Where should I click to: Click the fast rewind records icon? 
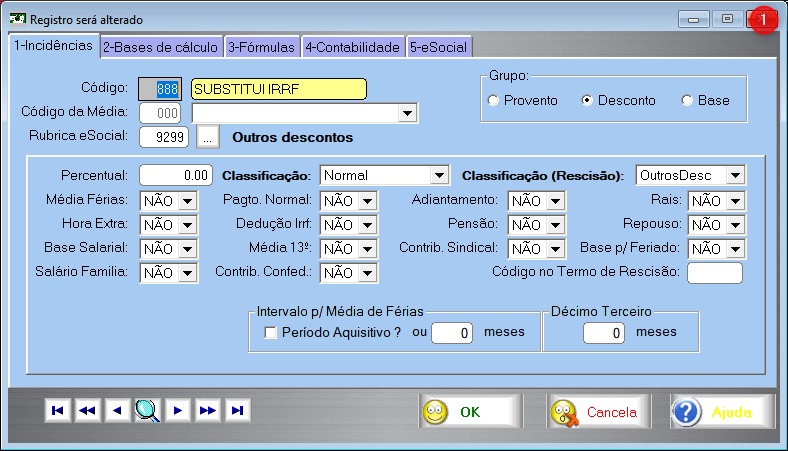pos(88,410)
